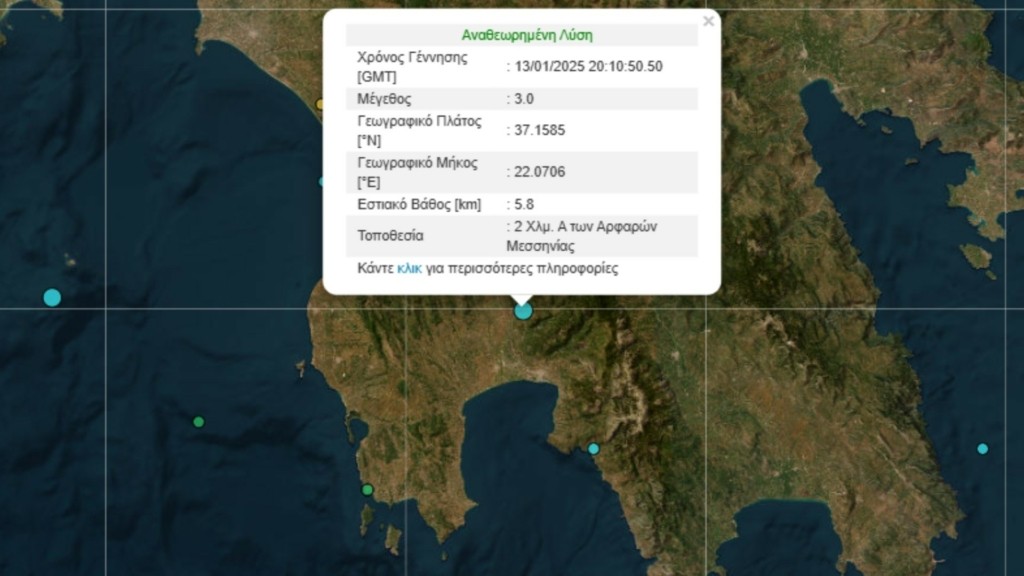Select the green marker on the southwestern peninsula coast
The width and height of the screenshot is (1024, 576).
[367, 490]
